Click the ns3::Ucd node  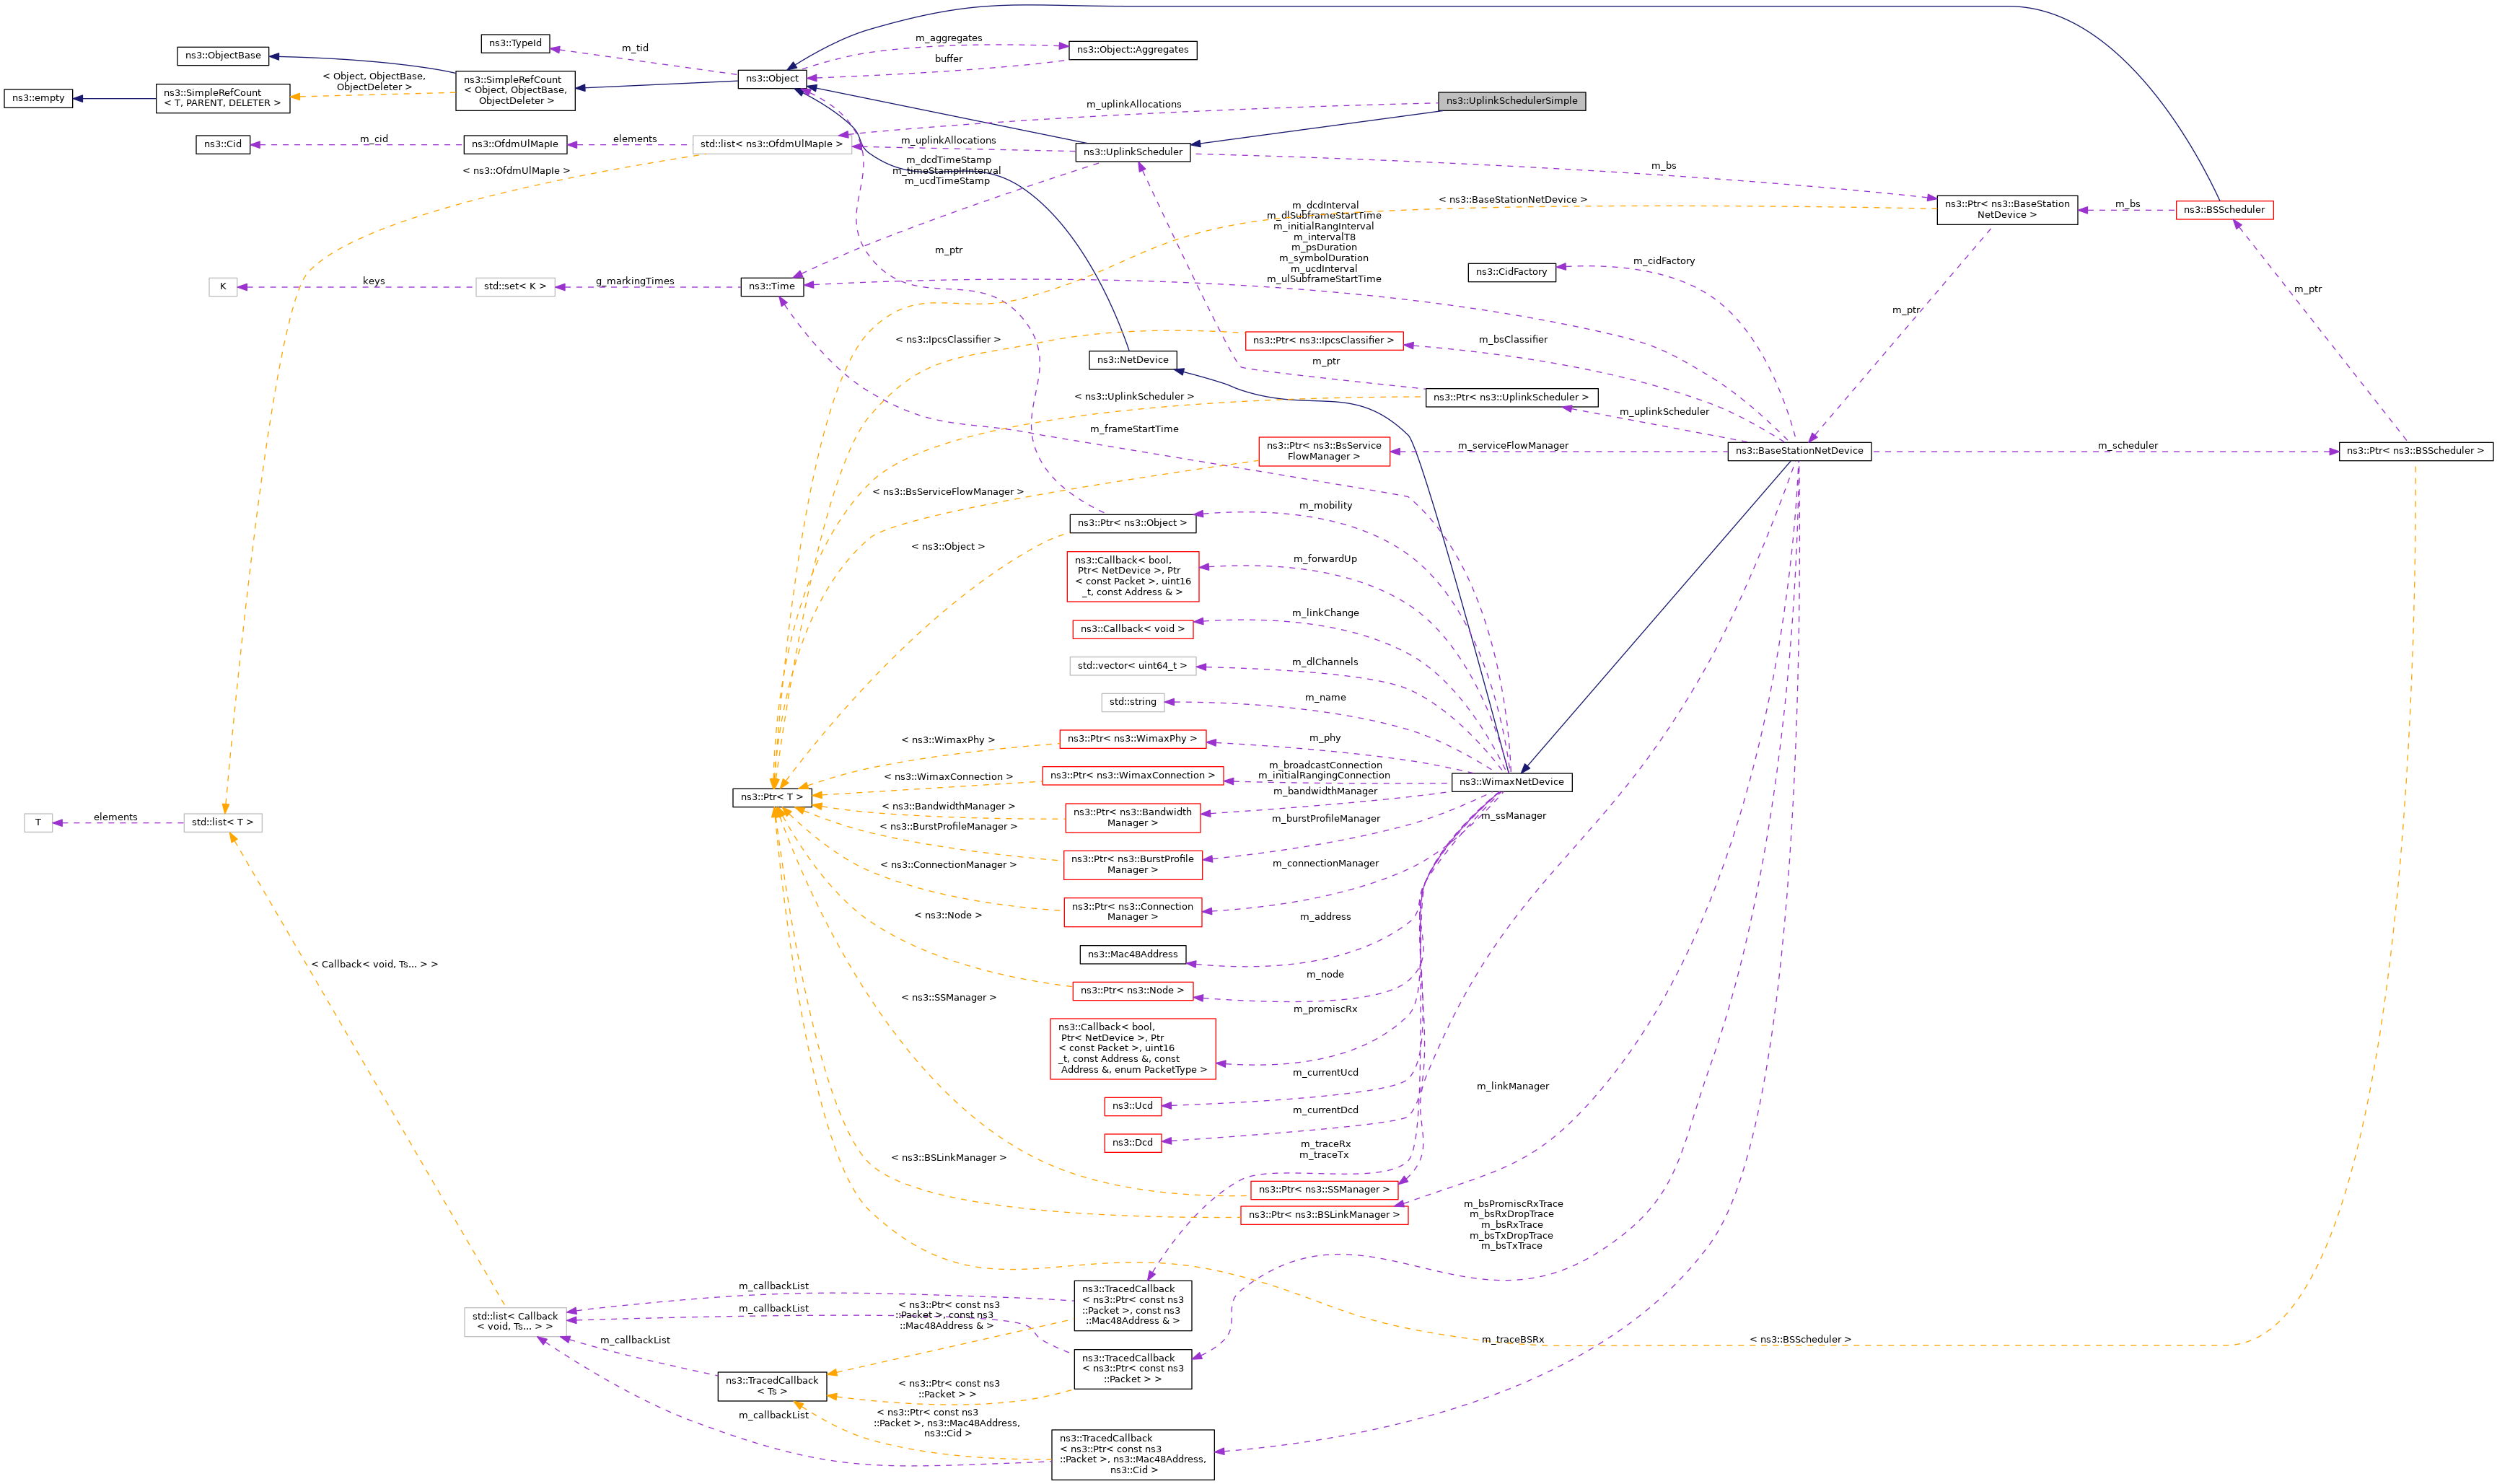tap(1132, 1106)
